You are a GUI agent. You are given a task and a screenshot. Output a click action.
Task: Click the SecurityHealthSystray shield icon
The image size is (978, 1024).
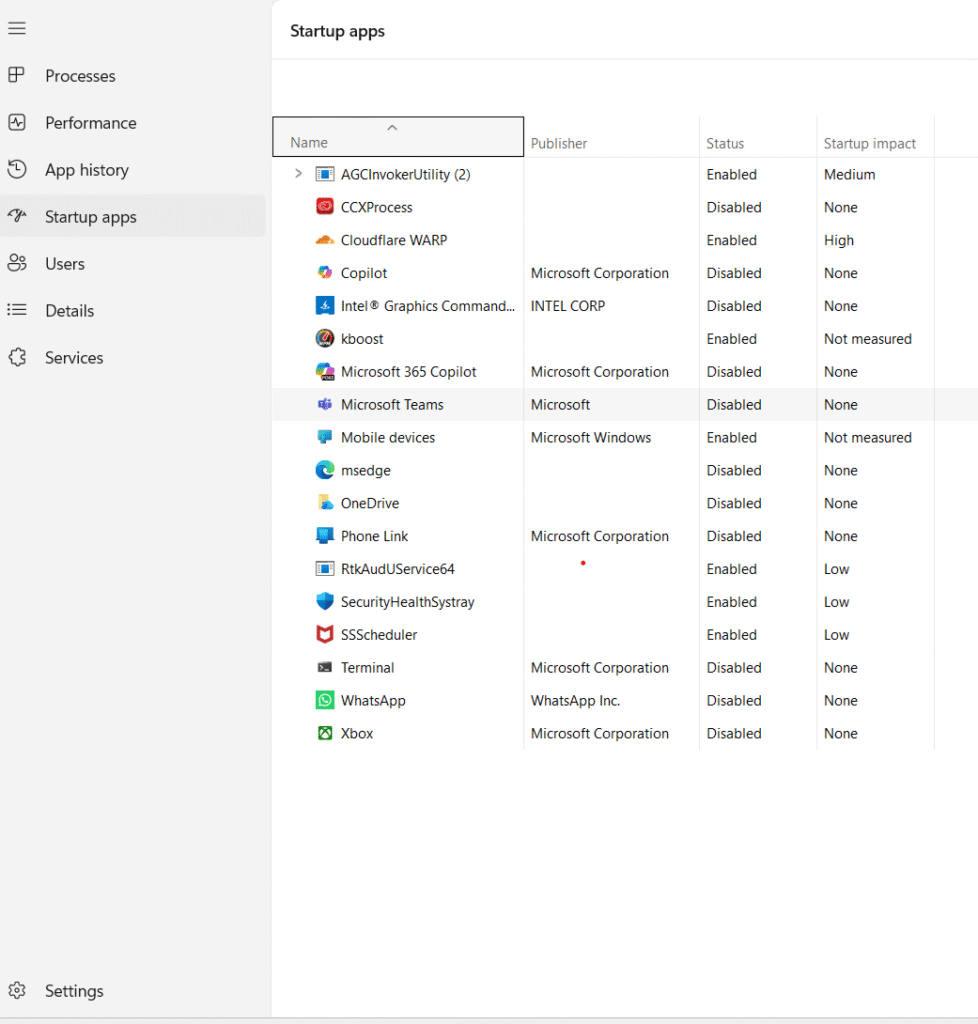coord(325,601)
